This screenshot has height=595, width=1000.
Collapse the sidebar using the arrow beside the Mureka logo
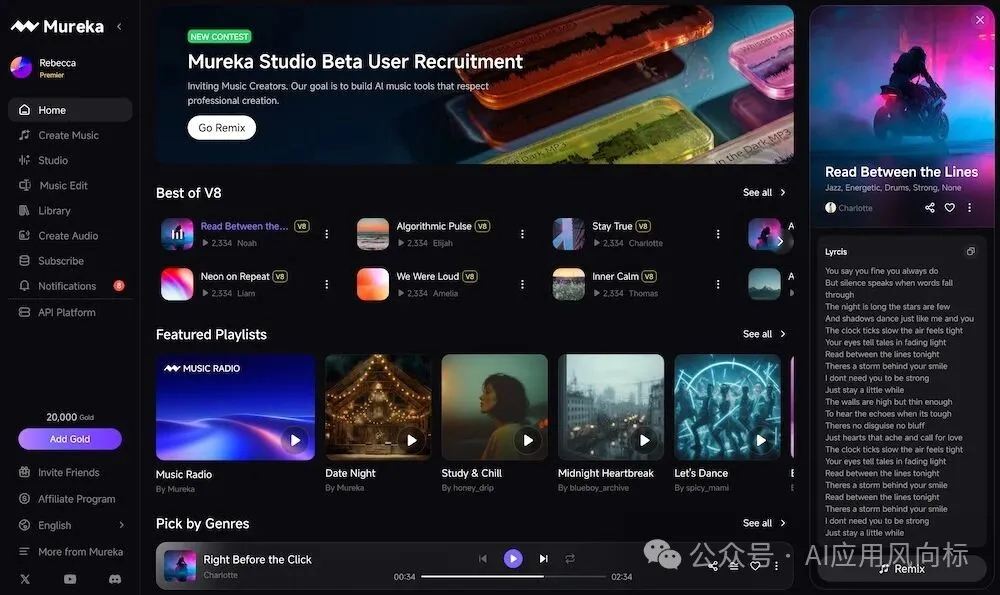click(x=120, y=26)
